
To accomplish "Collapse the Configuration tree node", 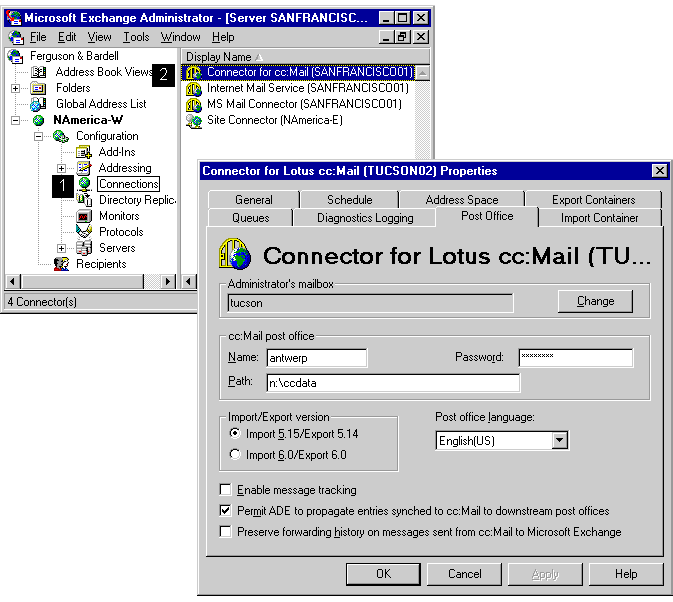I will tap(39, 136).
